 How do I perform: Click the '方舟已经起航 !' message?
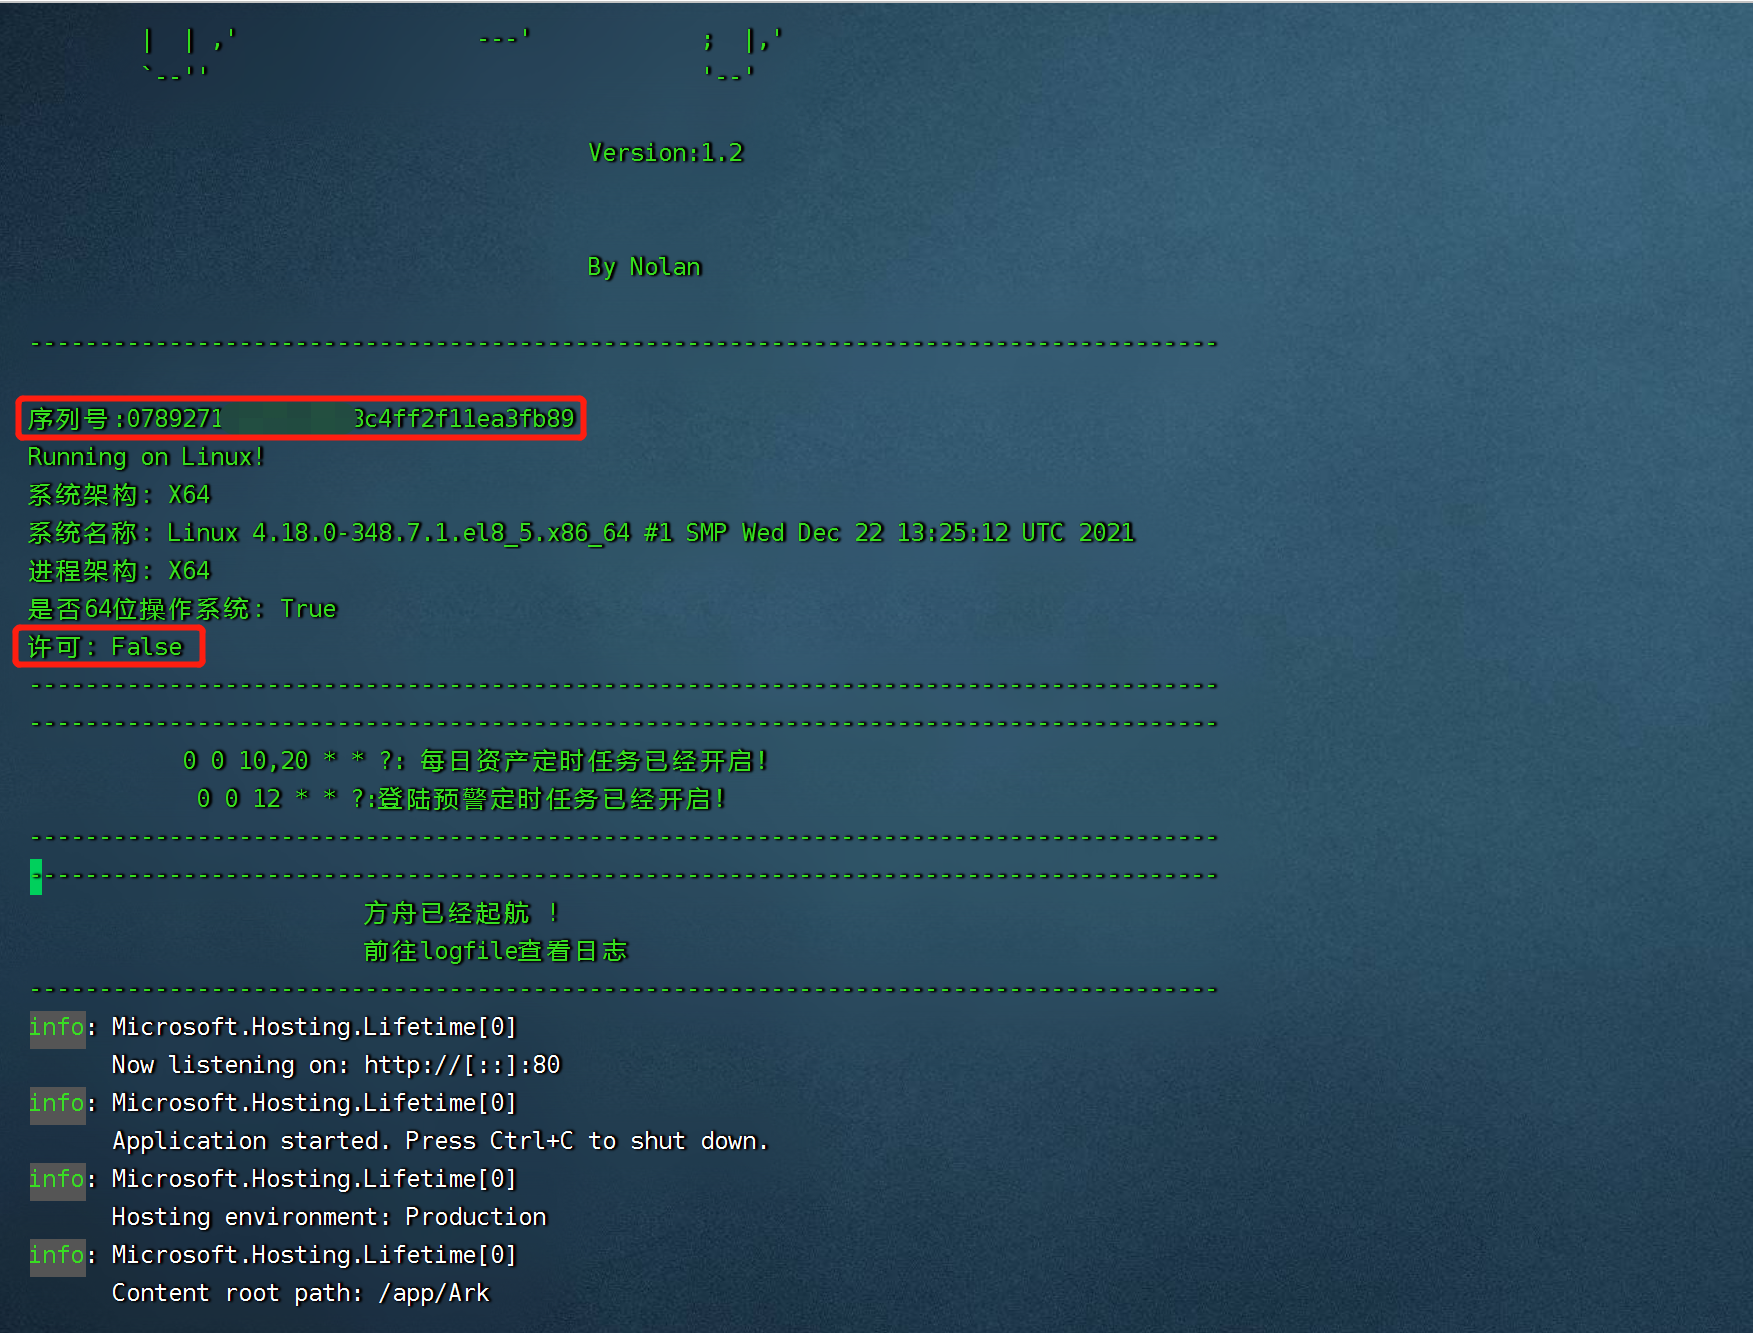[x=461, y=913]
